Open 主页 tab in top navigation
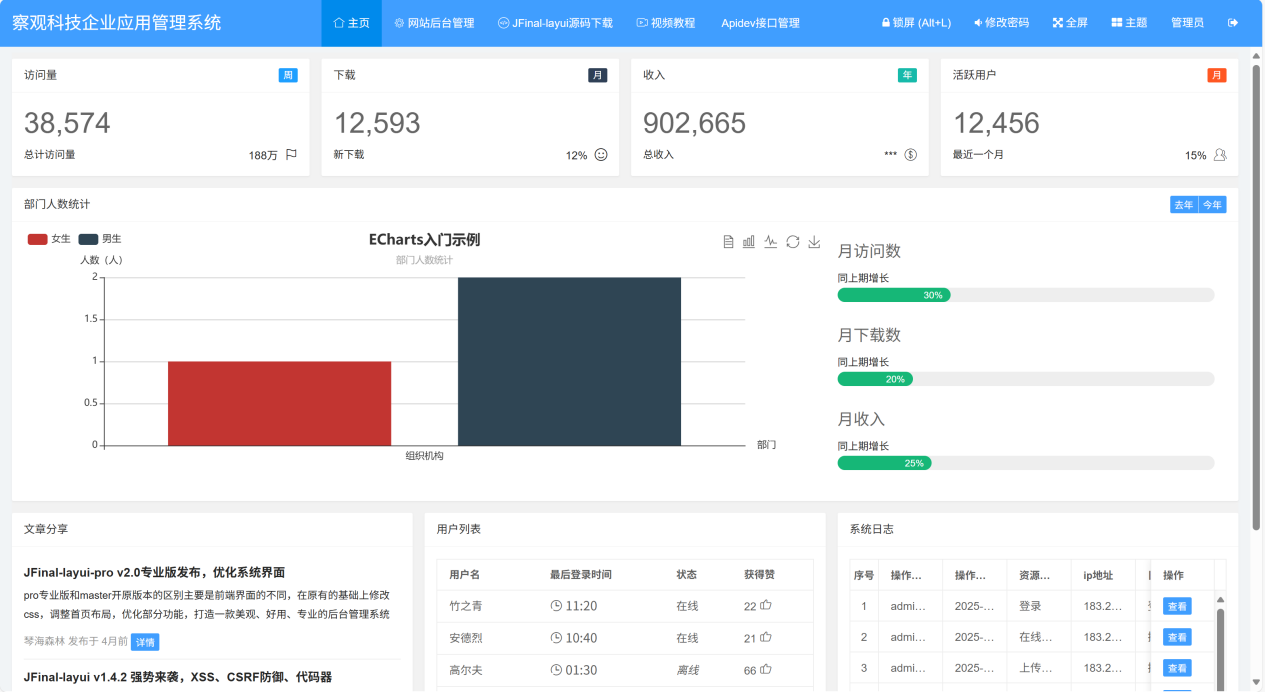Screen dimensions: 1265x692 tap(351, 23)
